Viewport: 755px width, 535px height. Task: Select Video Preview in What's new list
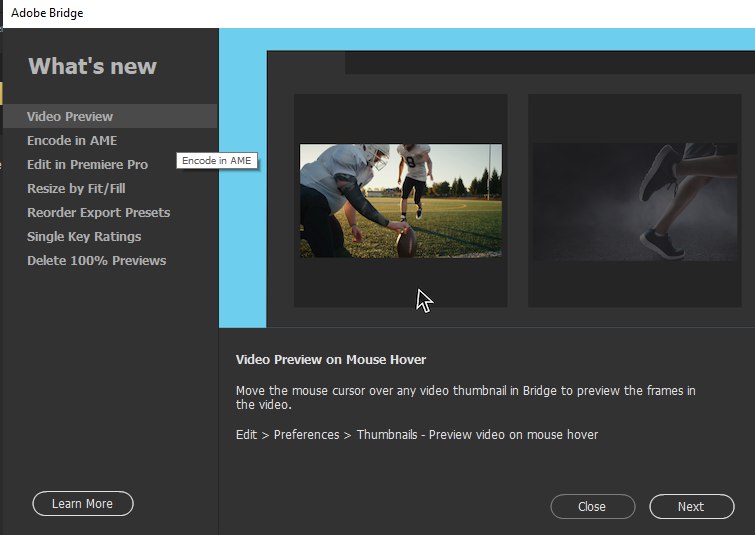[x=110, y=116]
